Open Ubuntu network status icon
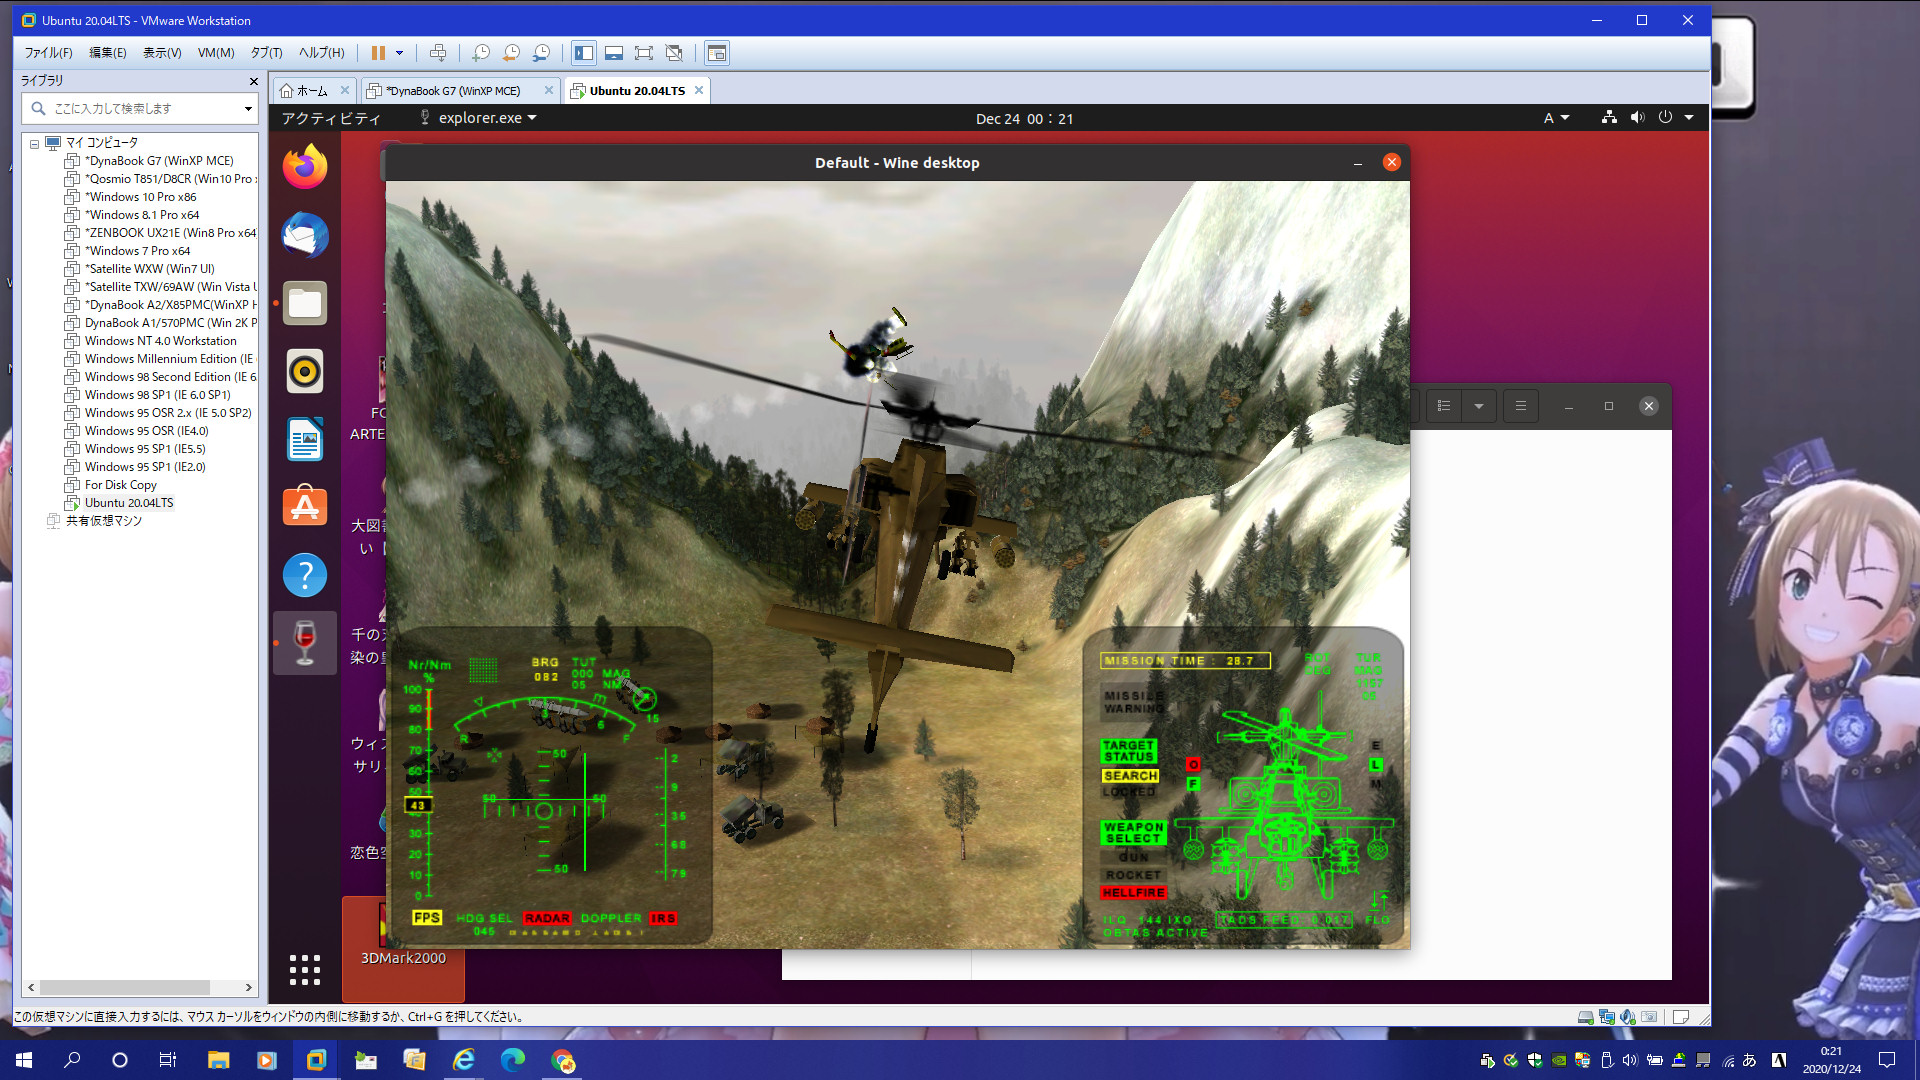1920x1080 pixels. pyautogui.click(x=1609, y=117)
